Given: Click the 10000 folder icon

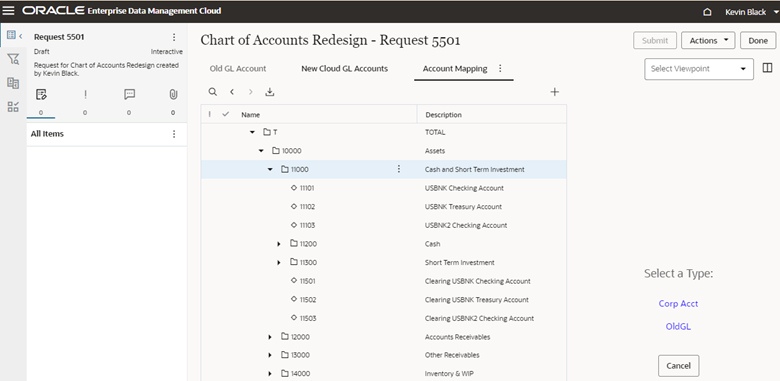Looking at the screenshot, I should coord(276,151).
